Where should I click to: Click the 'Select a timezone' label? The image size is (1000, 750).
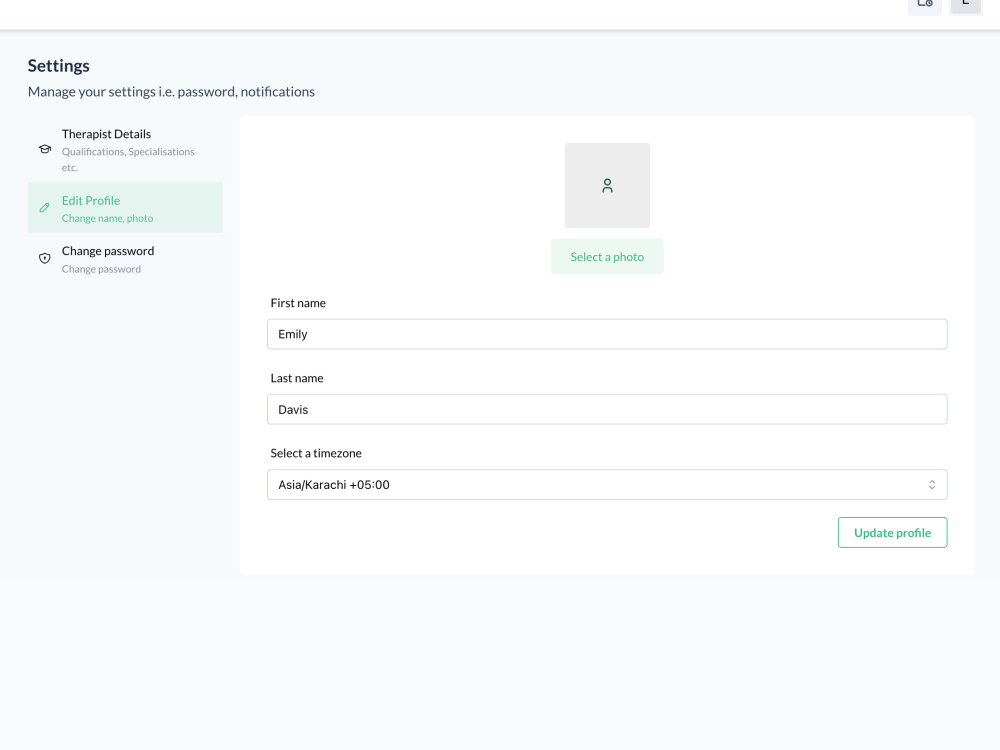(316, 453)
